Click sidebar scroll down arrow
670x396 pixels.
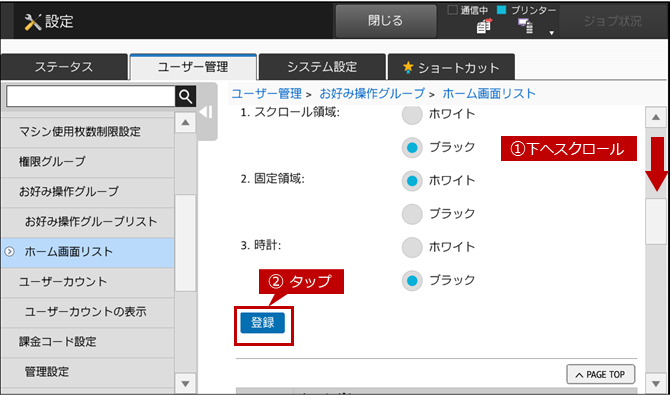pos(185,384)
